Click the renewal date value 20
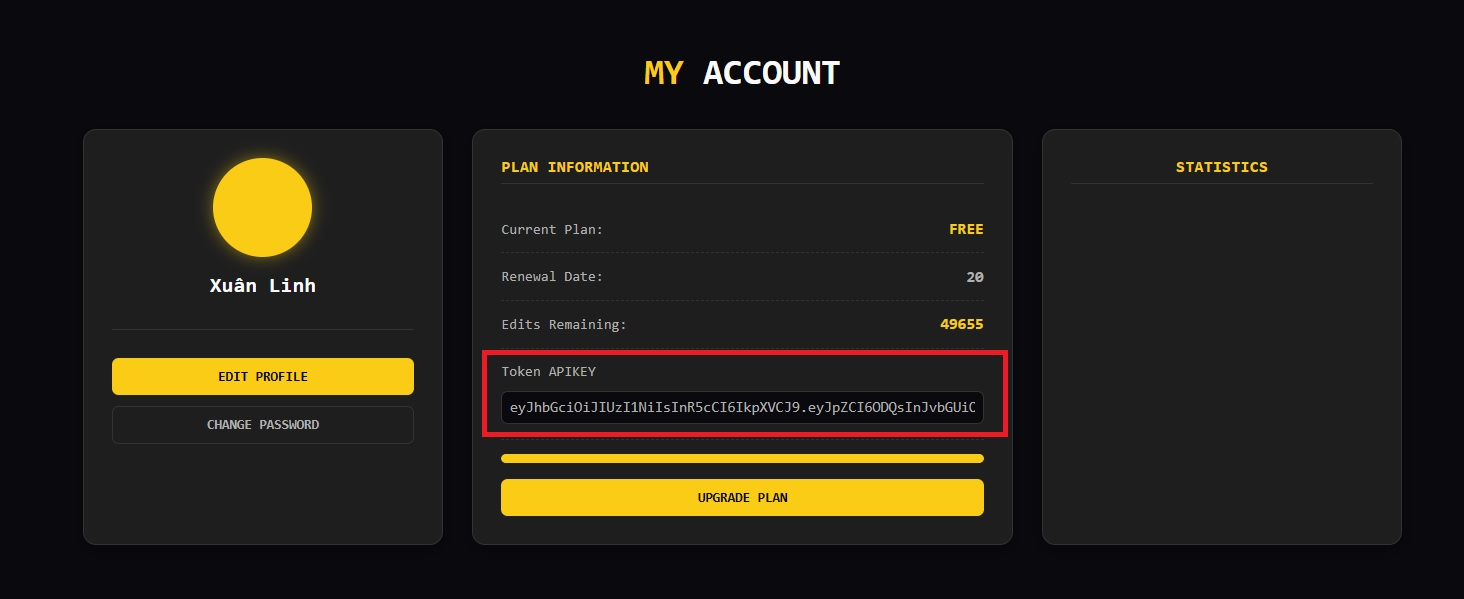 tap(974, 277)
